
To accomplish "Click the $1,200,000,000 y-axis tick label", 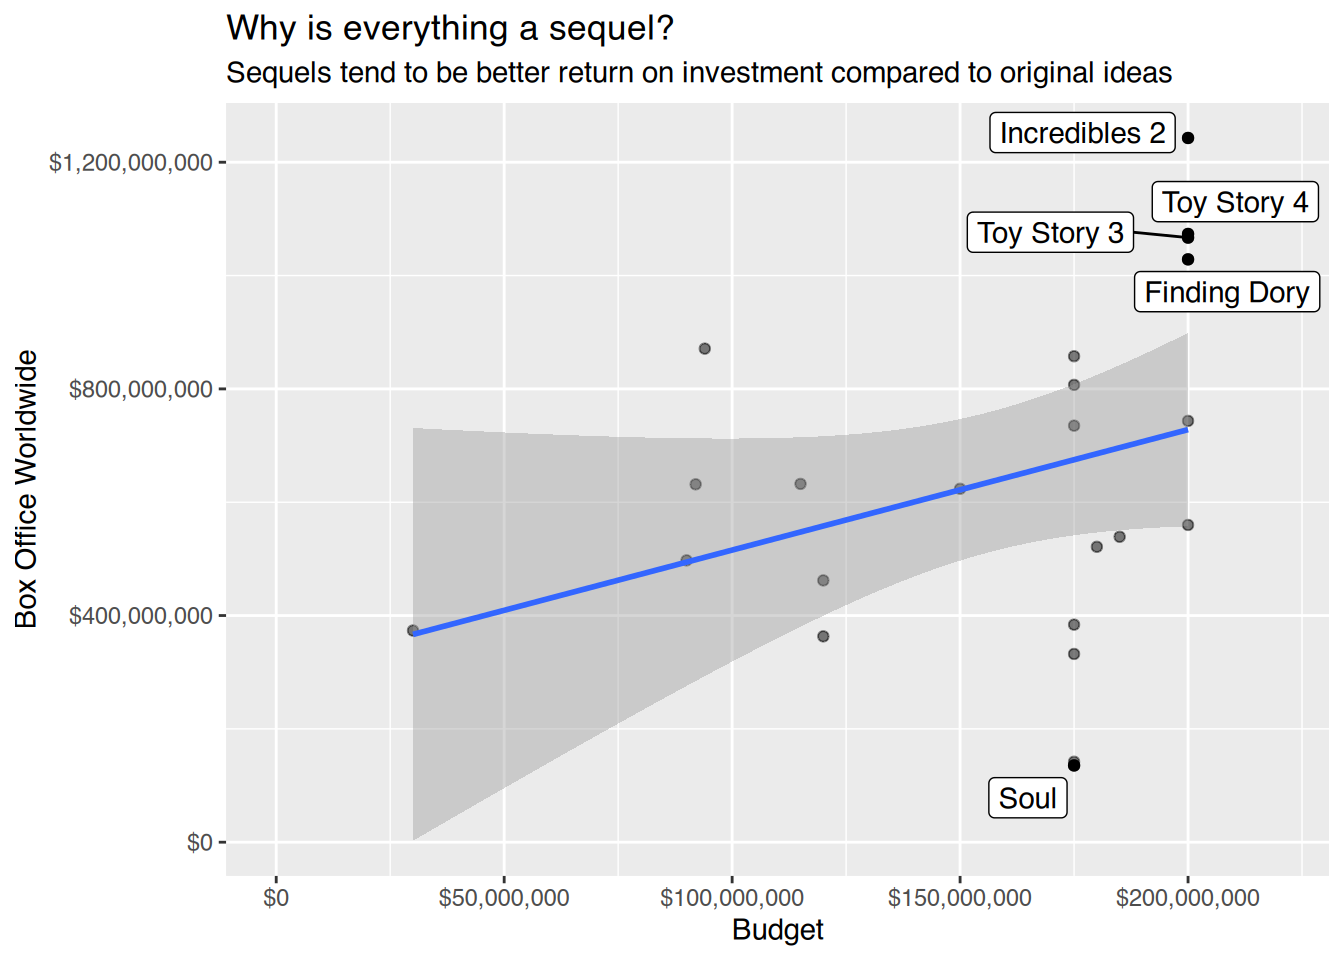I will [x=131, y=162].
